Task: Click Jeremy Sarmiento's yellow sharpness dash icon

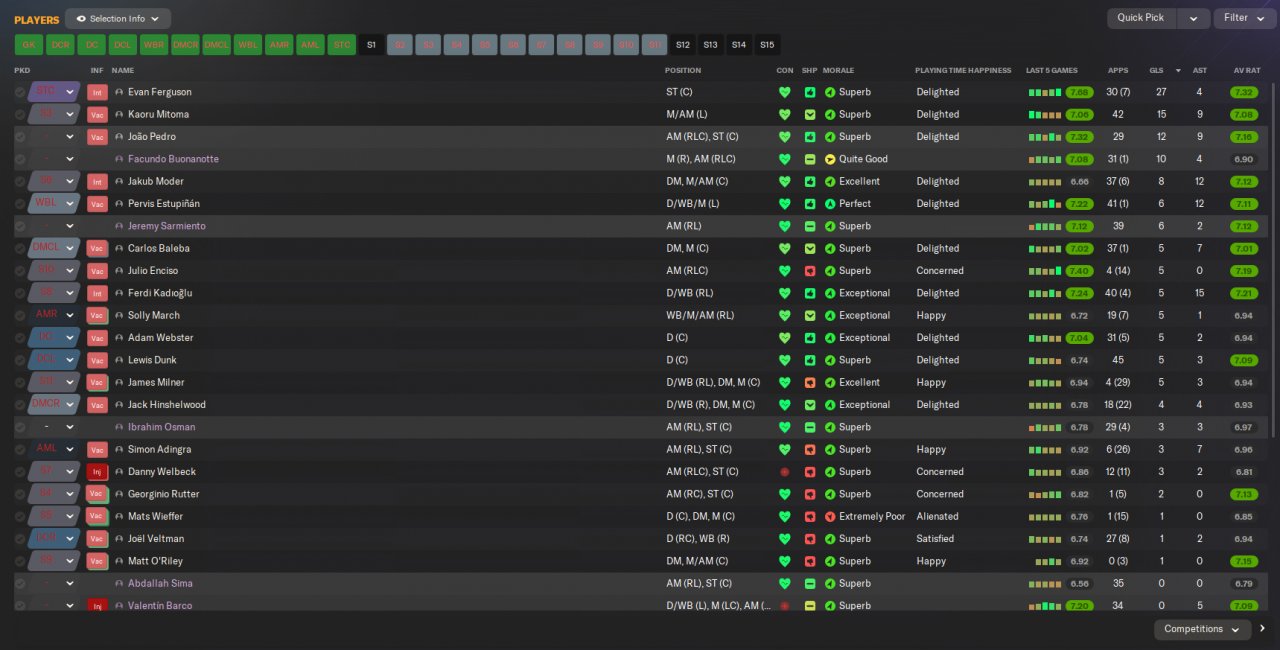Action: coord(810,226)
